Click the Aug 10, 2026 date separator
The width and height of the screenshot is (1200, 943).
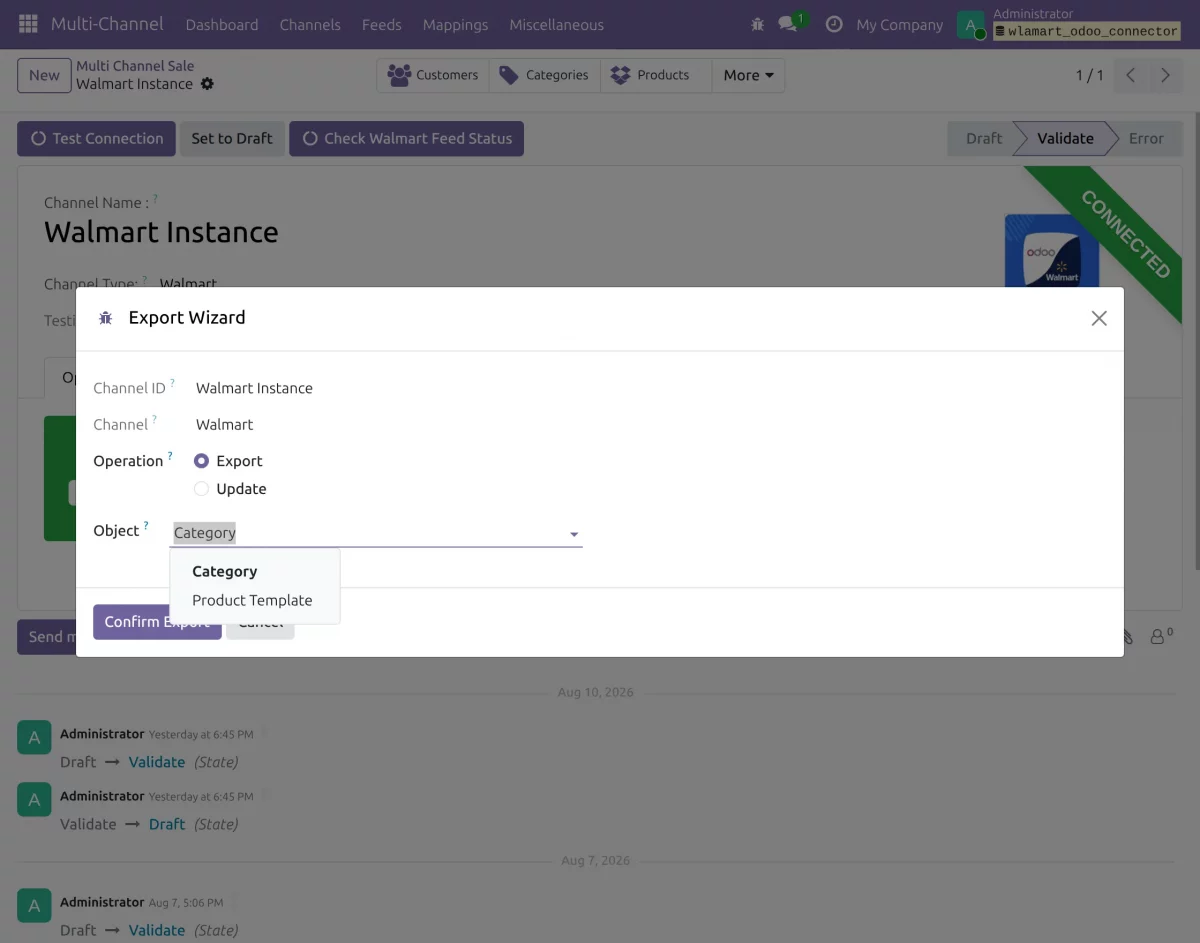click(x=596, y=692)
